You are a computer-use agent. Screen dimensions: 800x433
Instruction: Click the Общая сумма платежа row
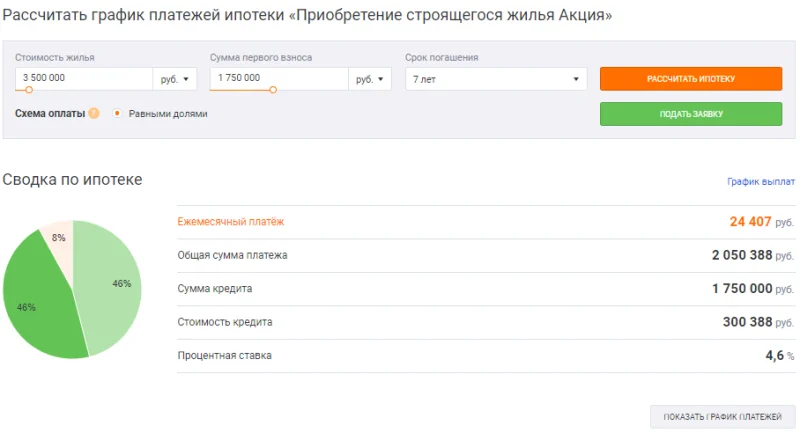pos(485,255)
